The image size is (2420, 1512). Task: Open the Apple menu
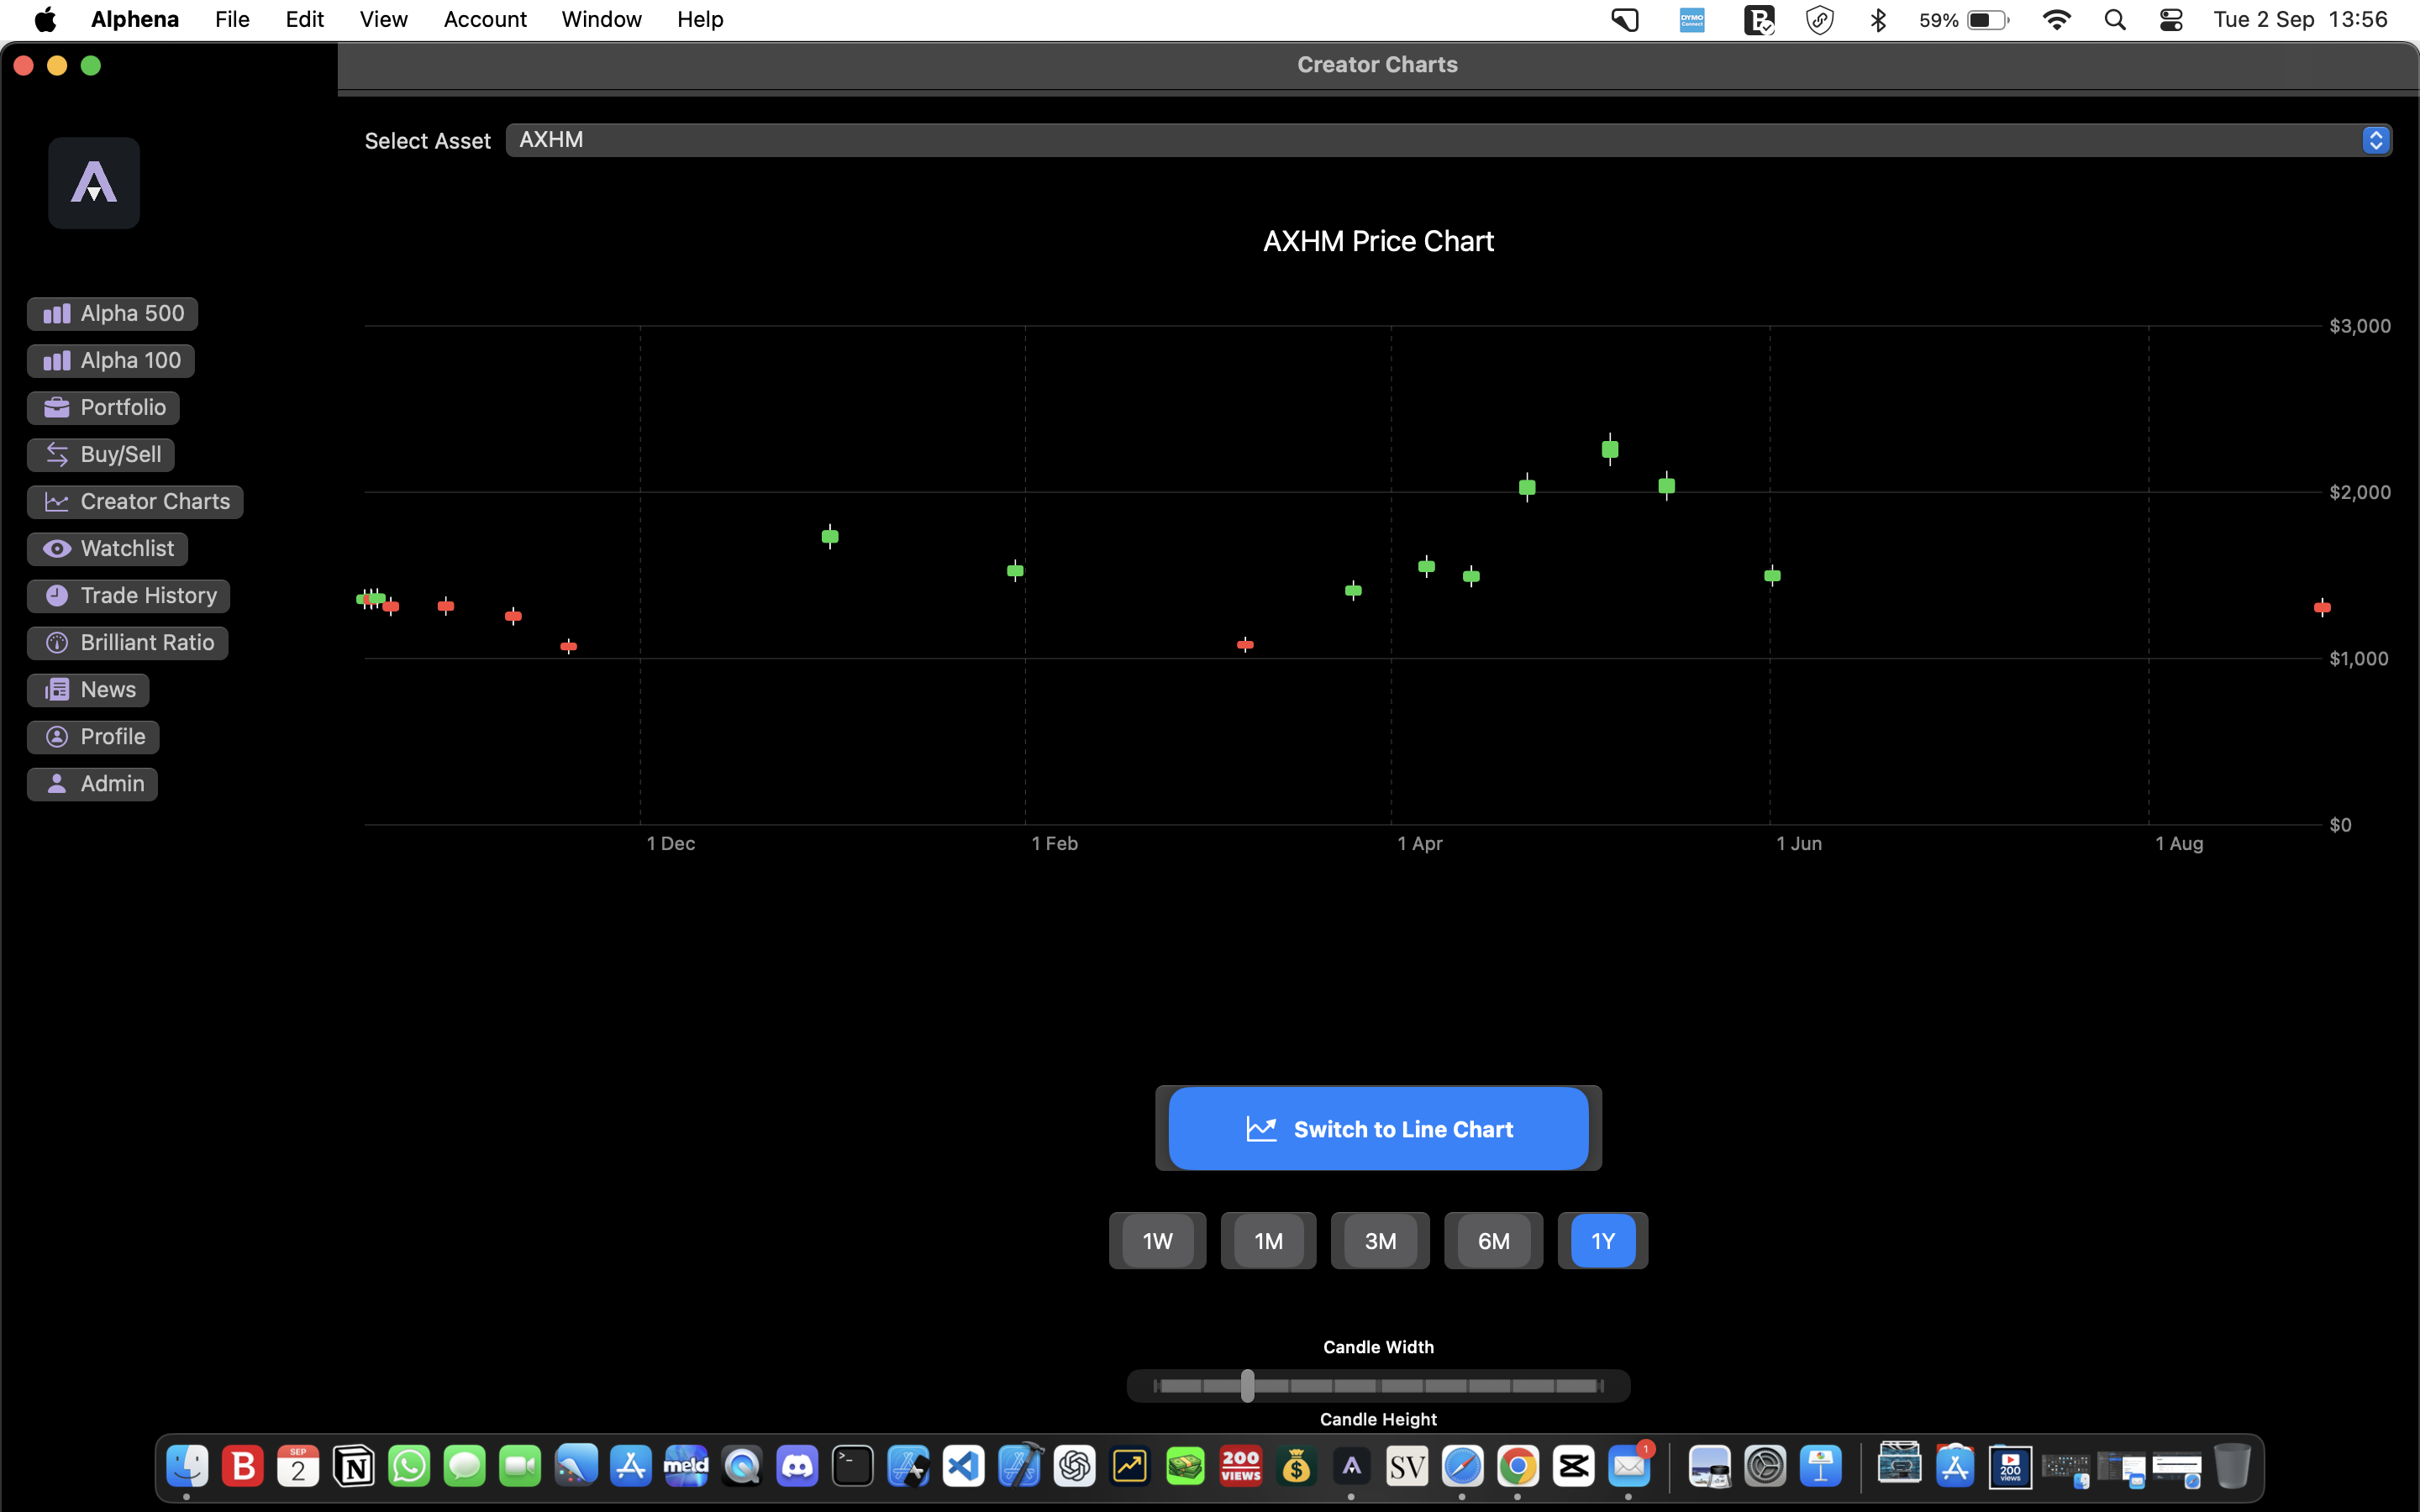coord(45,19)
